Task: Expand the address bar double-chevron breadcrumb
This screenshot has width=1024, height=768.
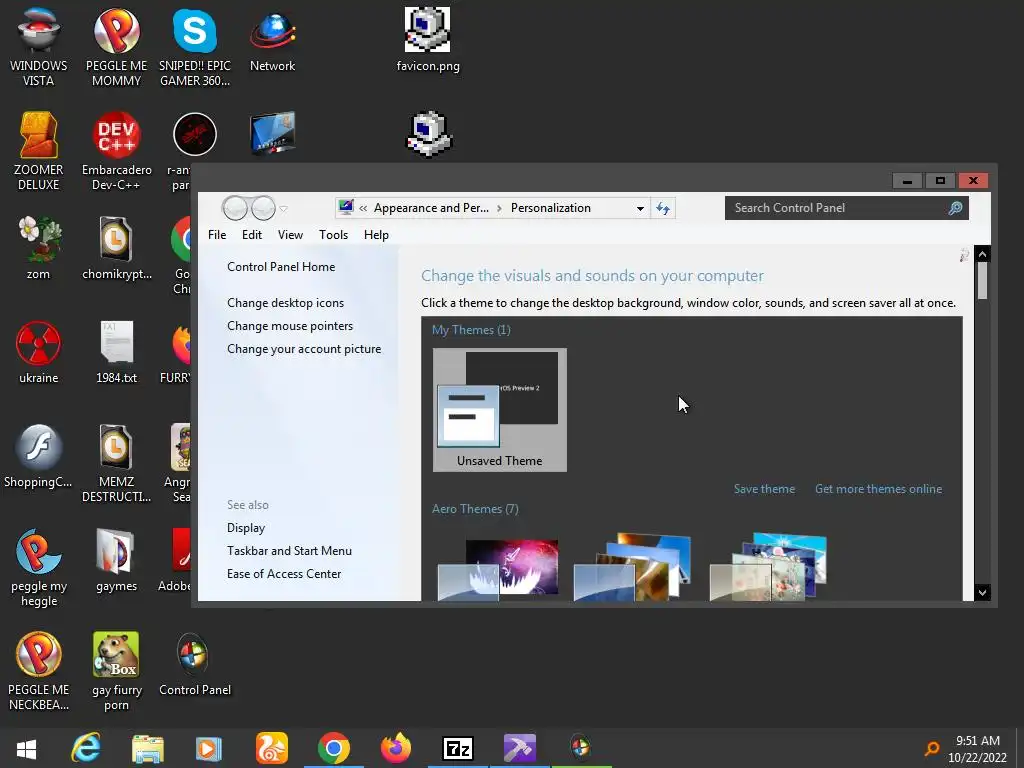Action: (363, 208)
